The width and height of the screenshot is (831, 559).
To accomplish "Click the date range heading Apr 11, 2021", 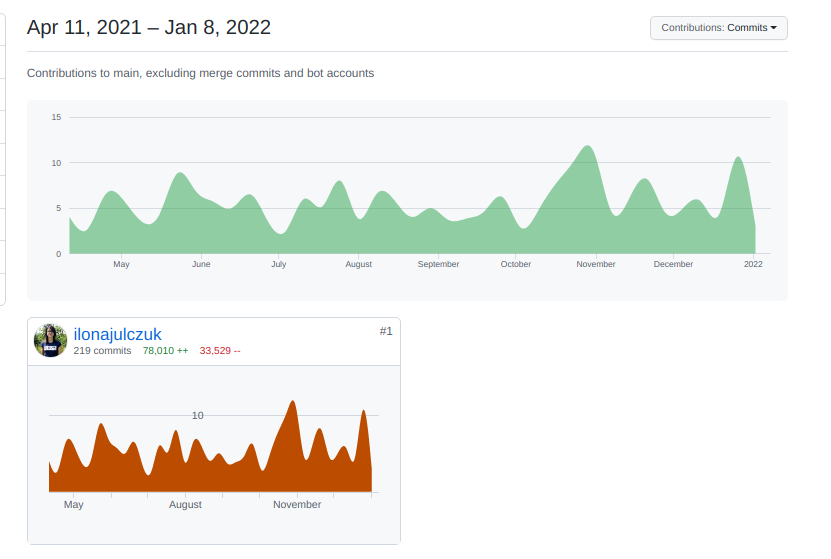I will click(x=149, y=28).
